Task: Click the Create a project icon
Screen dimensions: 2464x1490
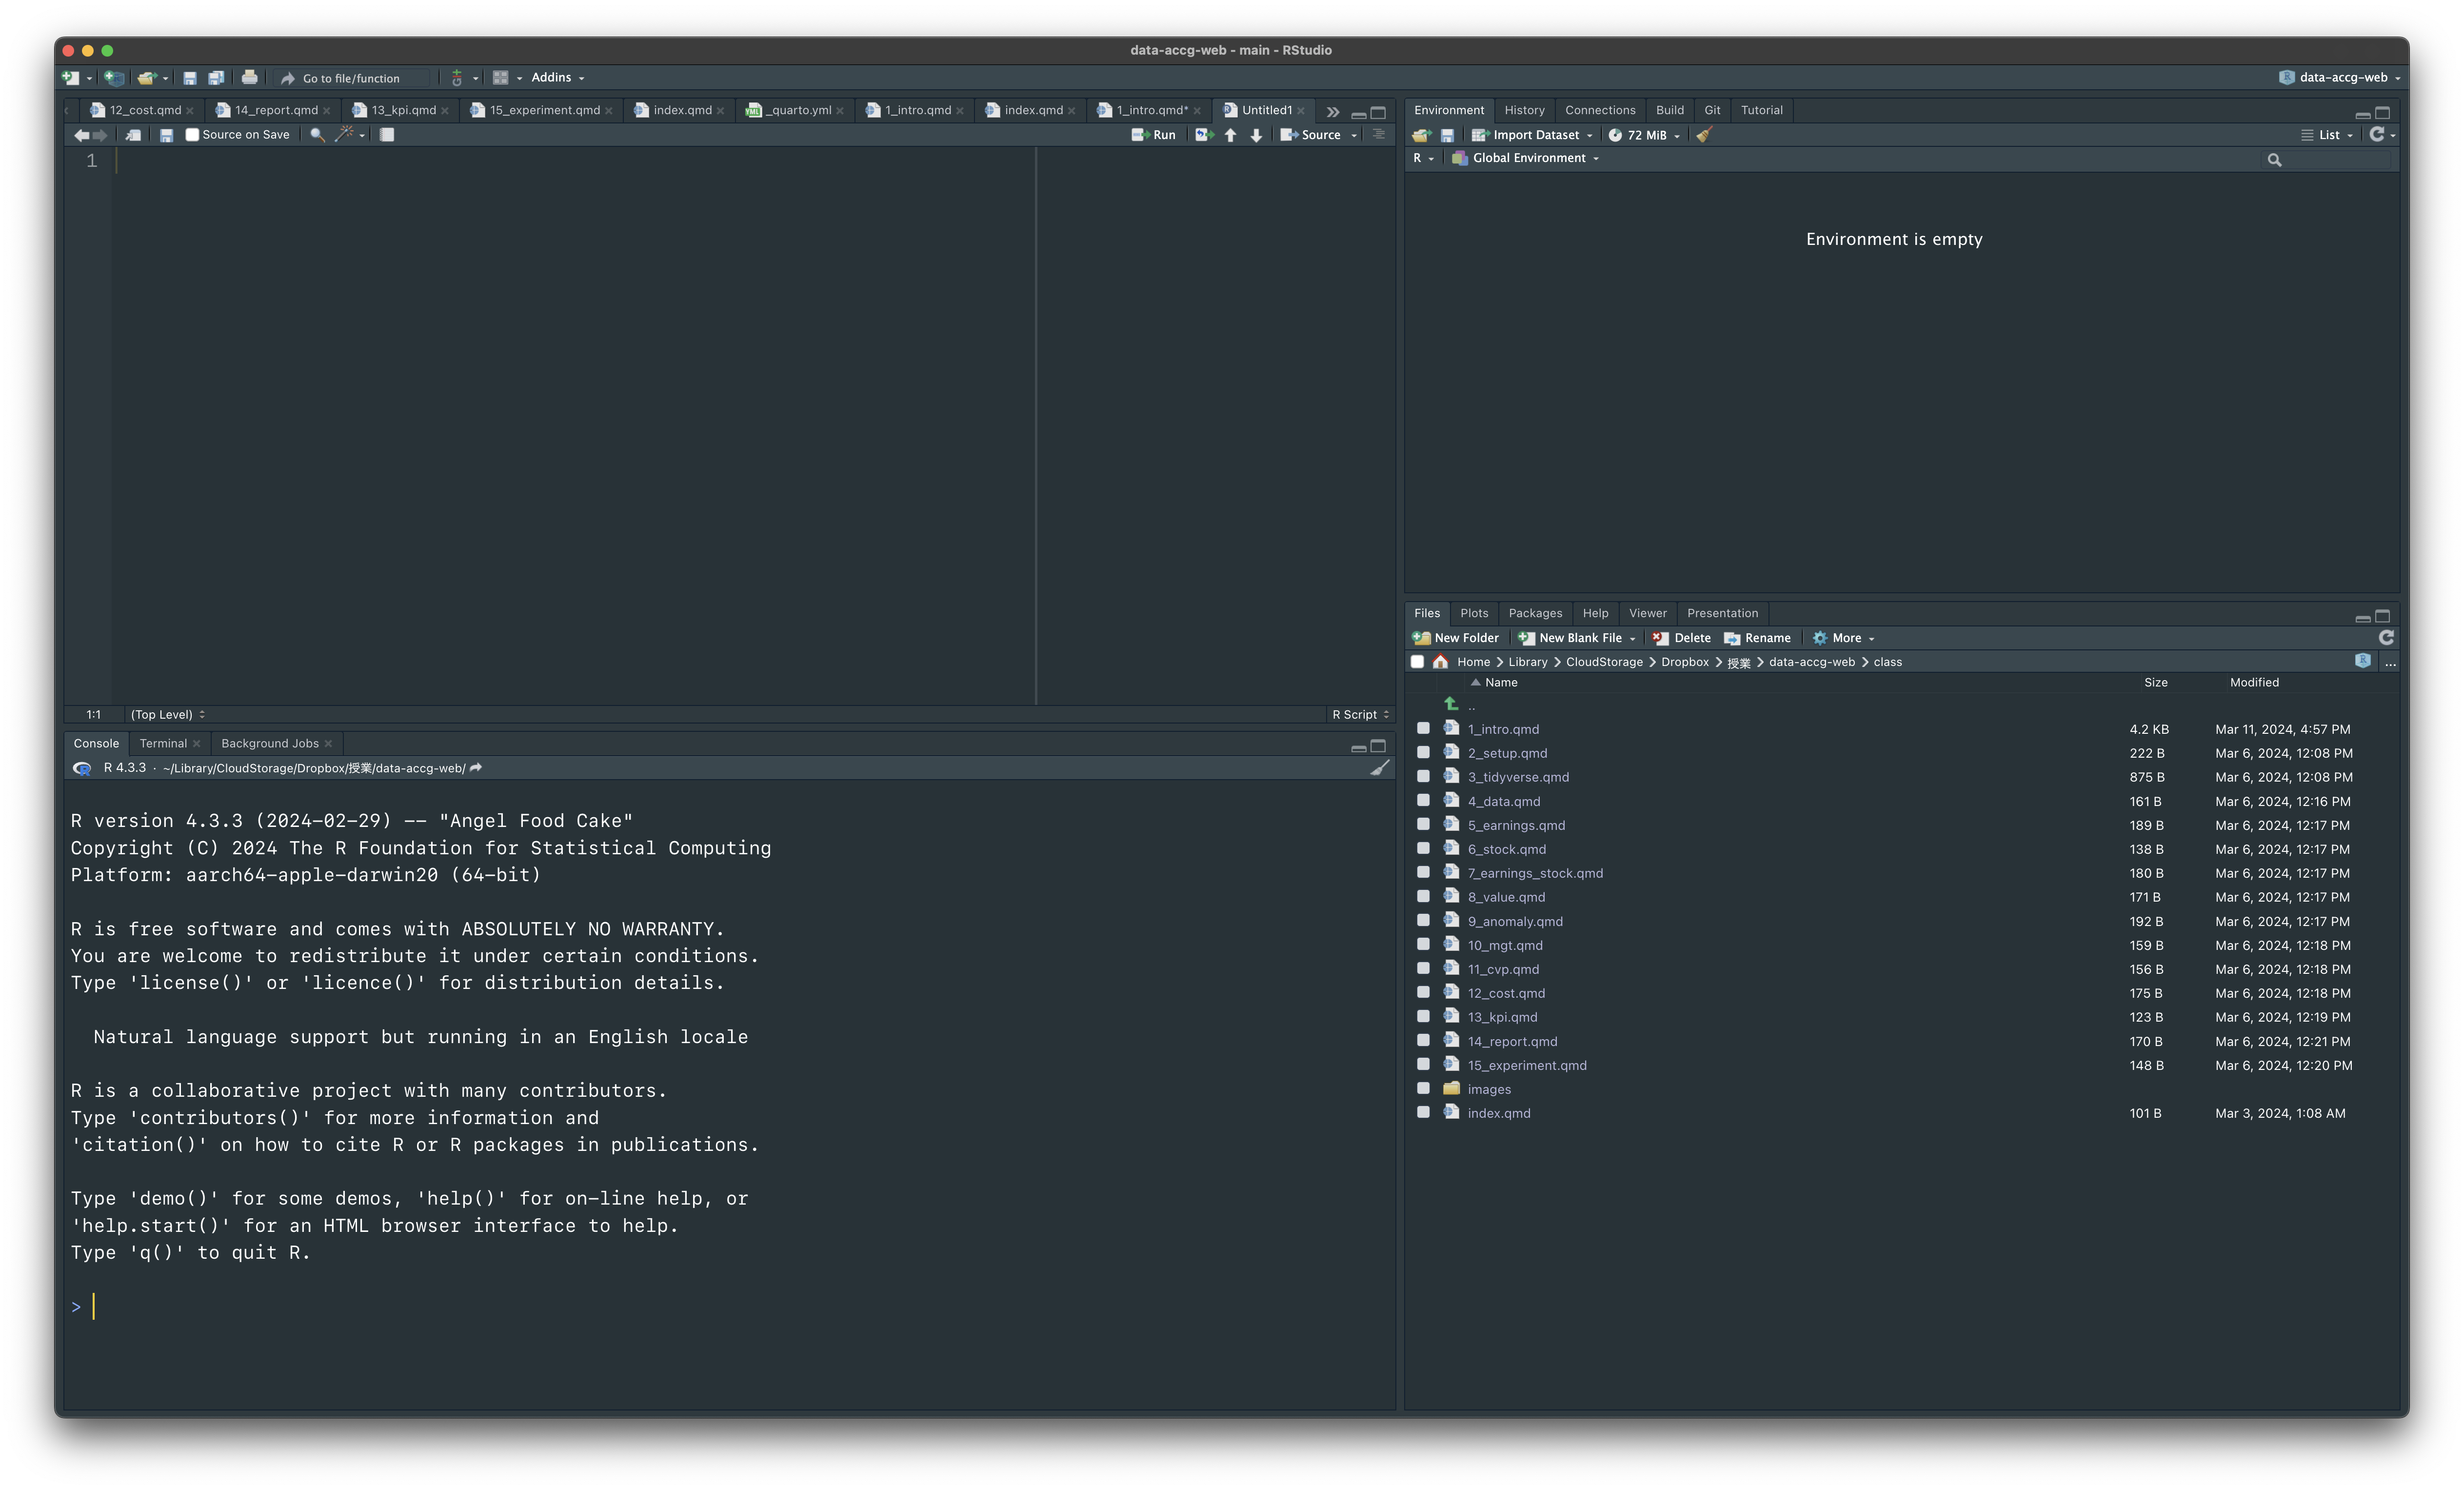Action: point(114,77)
